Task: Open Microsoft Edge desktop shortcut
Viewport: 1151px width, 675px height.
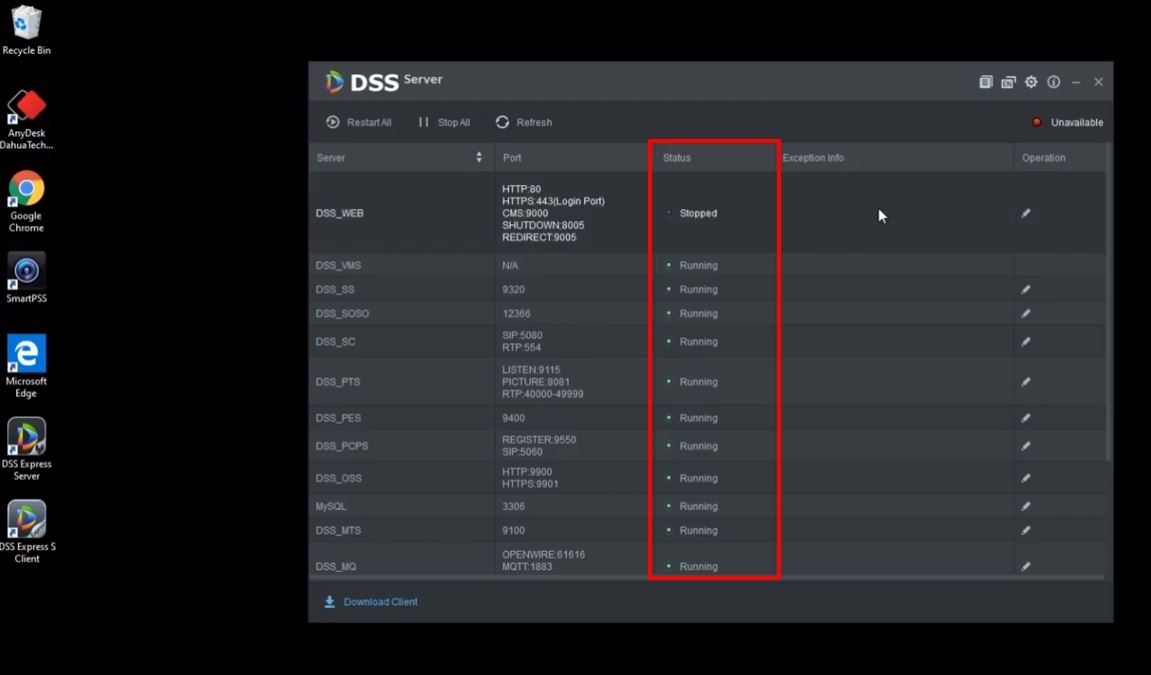Action: click(x=26, y=366)
